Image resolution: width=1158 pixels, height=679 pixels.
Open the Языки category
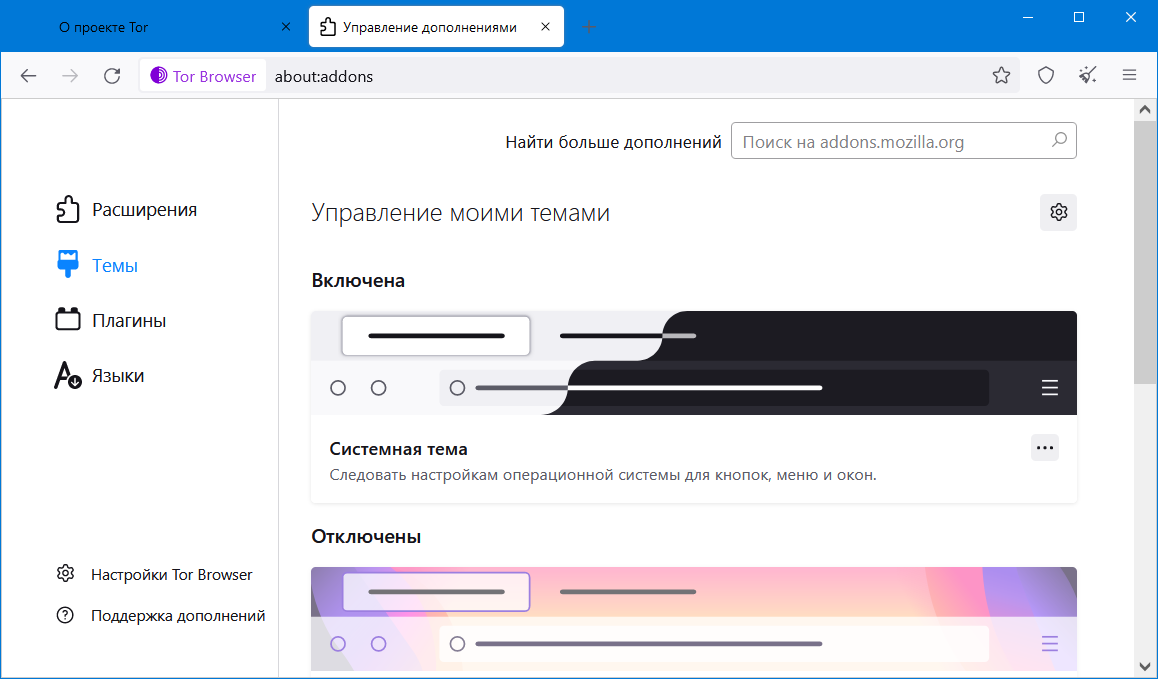coord(100,375)
